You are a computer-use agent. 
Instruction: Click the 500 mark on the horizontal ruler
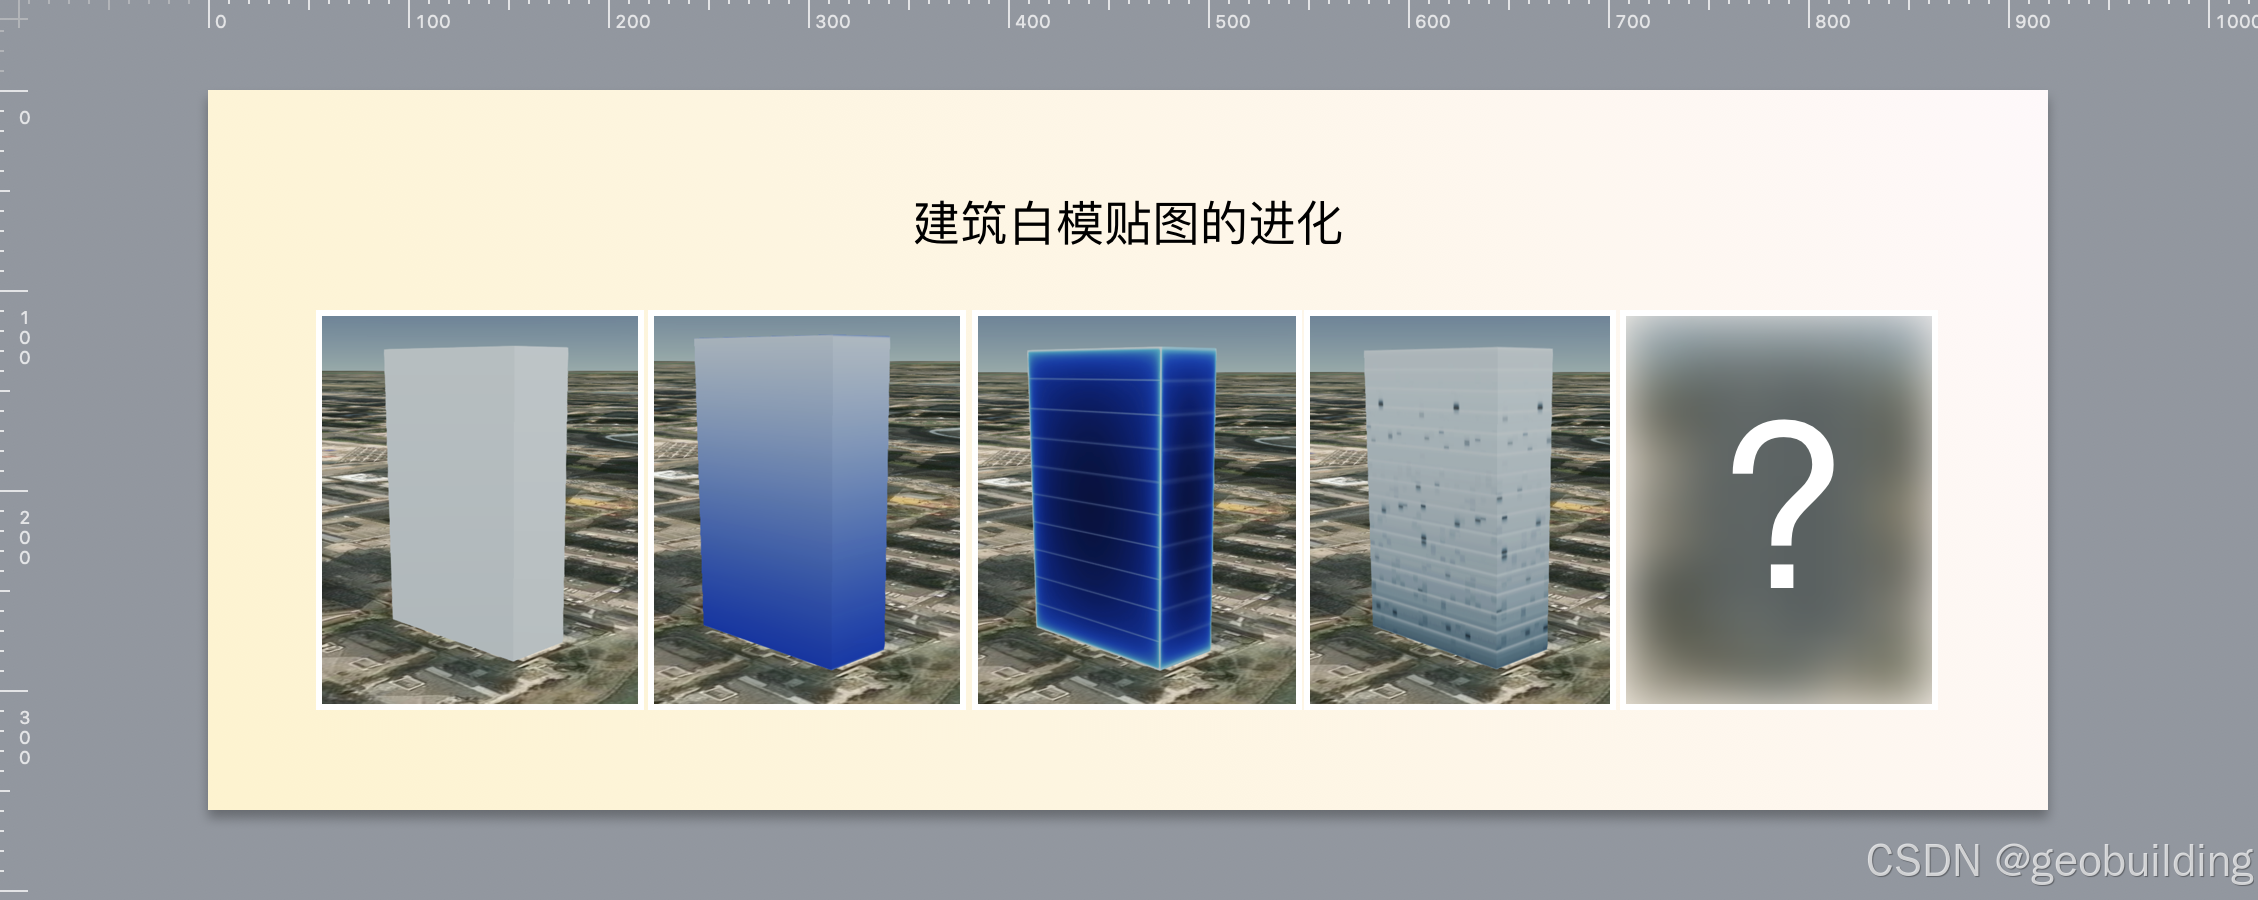pyautogui.click(x=1232, y=21)
